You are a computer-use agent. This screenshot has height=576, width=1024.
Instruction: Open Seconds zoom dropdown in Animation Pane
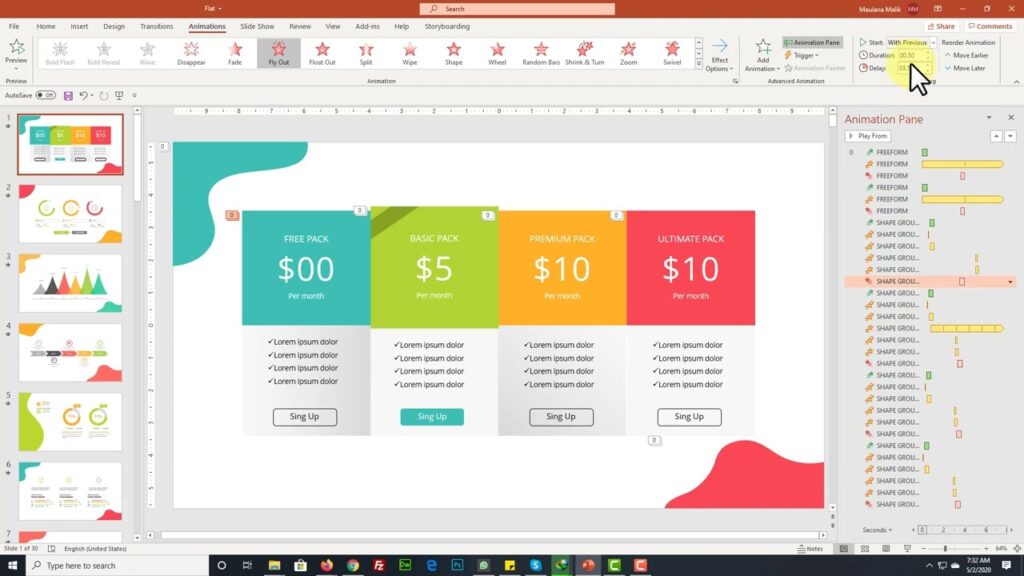877,530
